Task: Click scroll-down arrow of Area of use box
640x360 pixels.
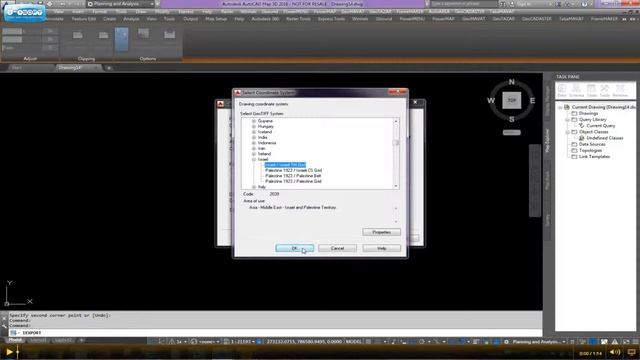Action: pos(396,222)
